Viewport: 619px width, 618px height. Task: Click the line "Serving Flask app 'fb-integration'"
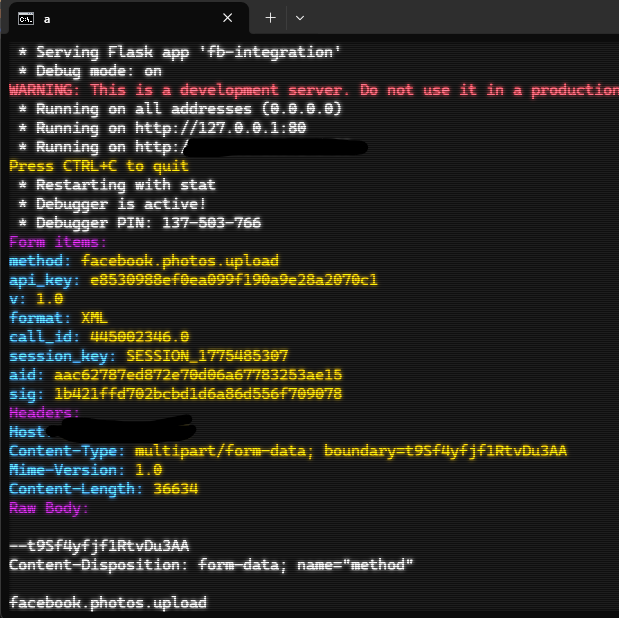click(180, 52)
